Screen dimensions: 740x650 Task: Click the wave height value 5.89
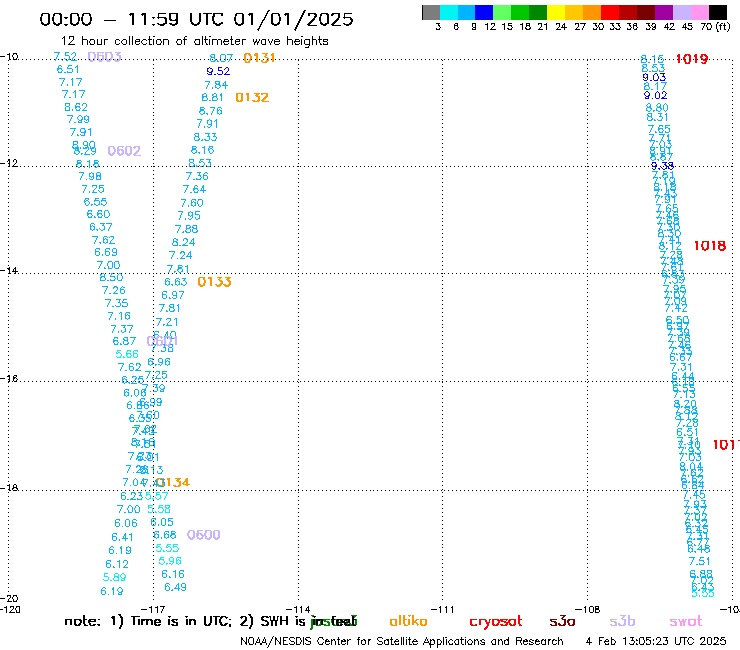pyautogui.click(x=115, y=577)
